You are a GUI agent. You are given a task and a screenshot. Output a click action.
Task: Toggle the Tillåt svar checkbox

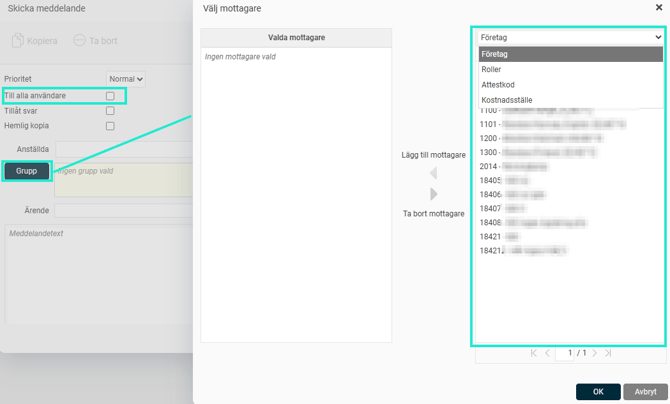click(110, 111)
